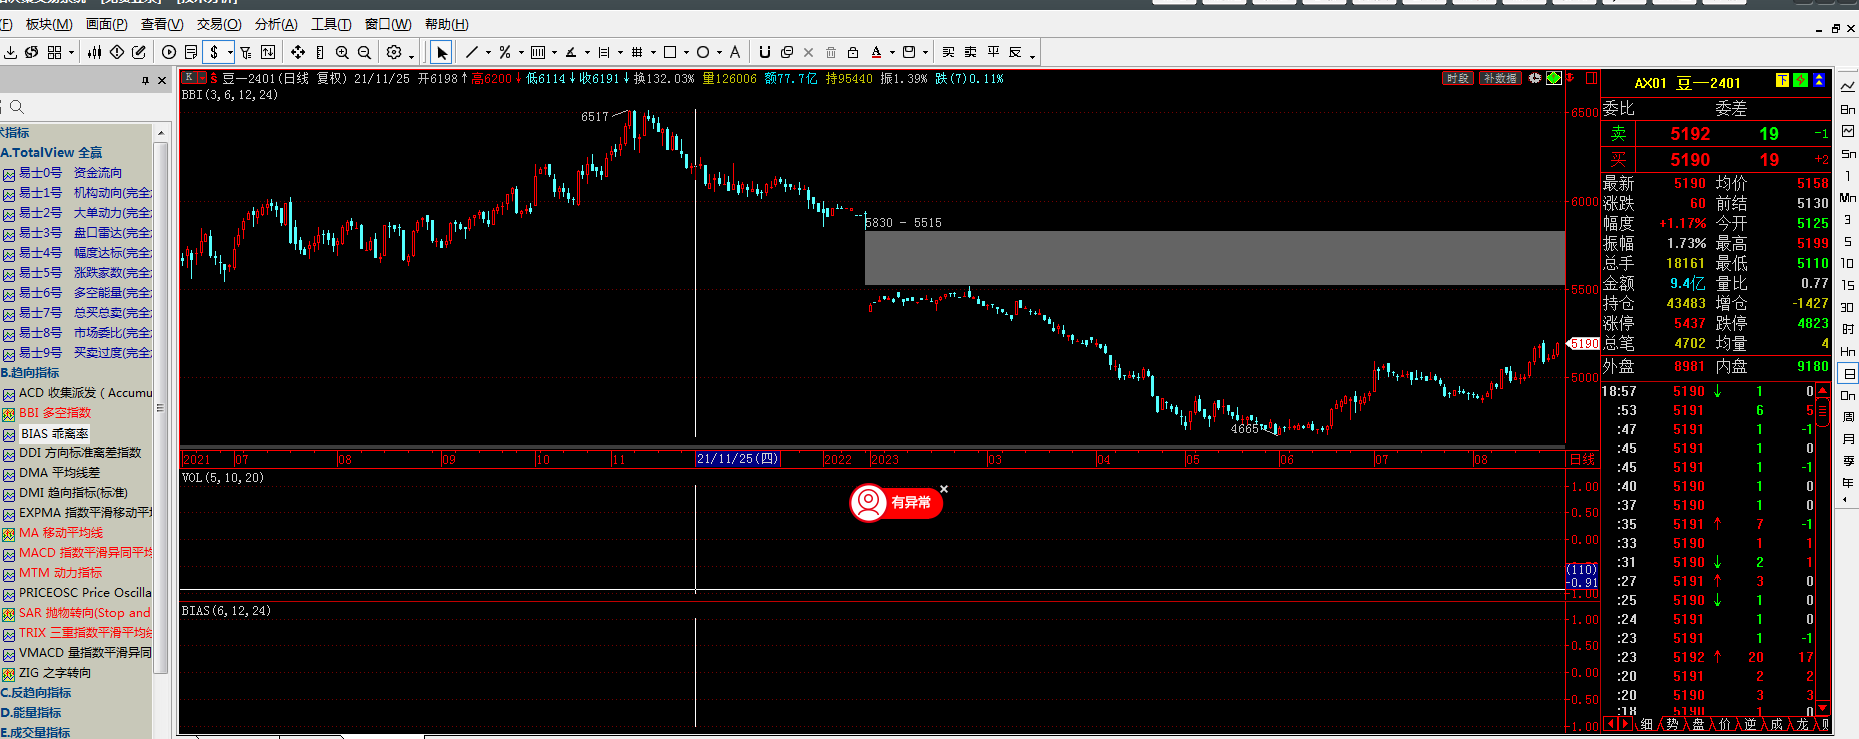The height and width of the screenshot is (739, 1859).
Task: Open the 交易(O) menu
Action: pos(219,24)
